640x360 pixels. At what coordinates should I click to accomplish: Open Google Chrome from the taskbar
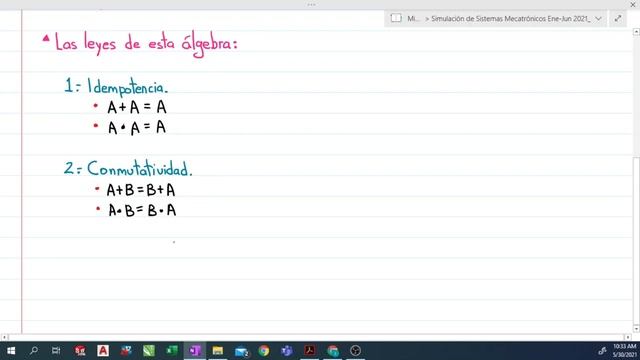tap(264, 351)
